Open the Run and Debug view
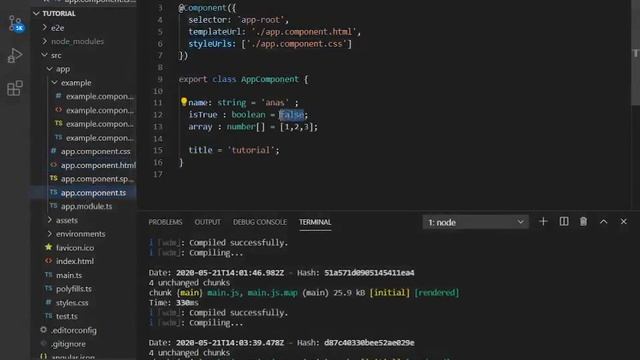 point(15,56)
